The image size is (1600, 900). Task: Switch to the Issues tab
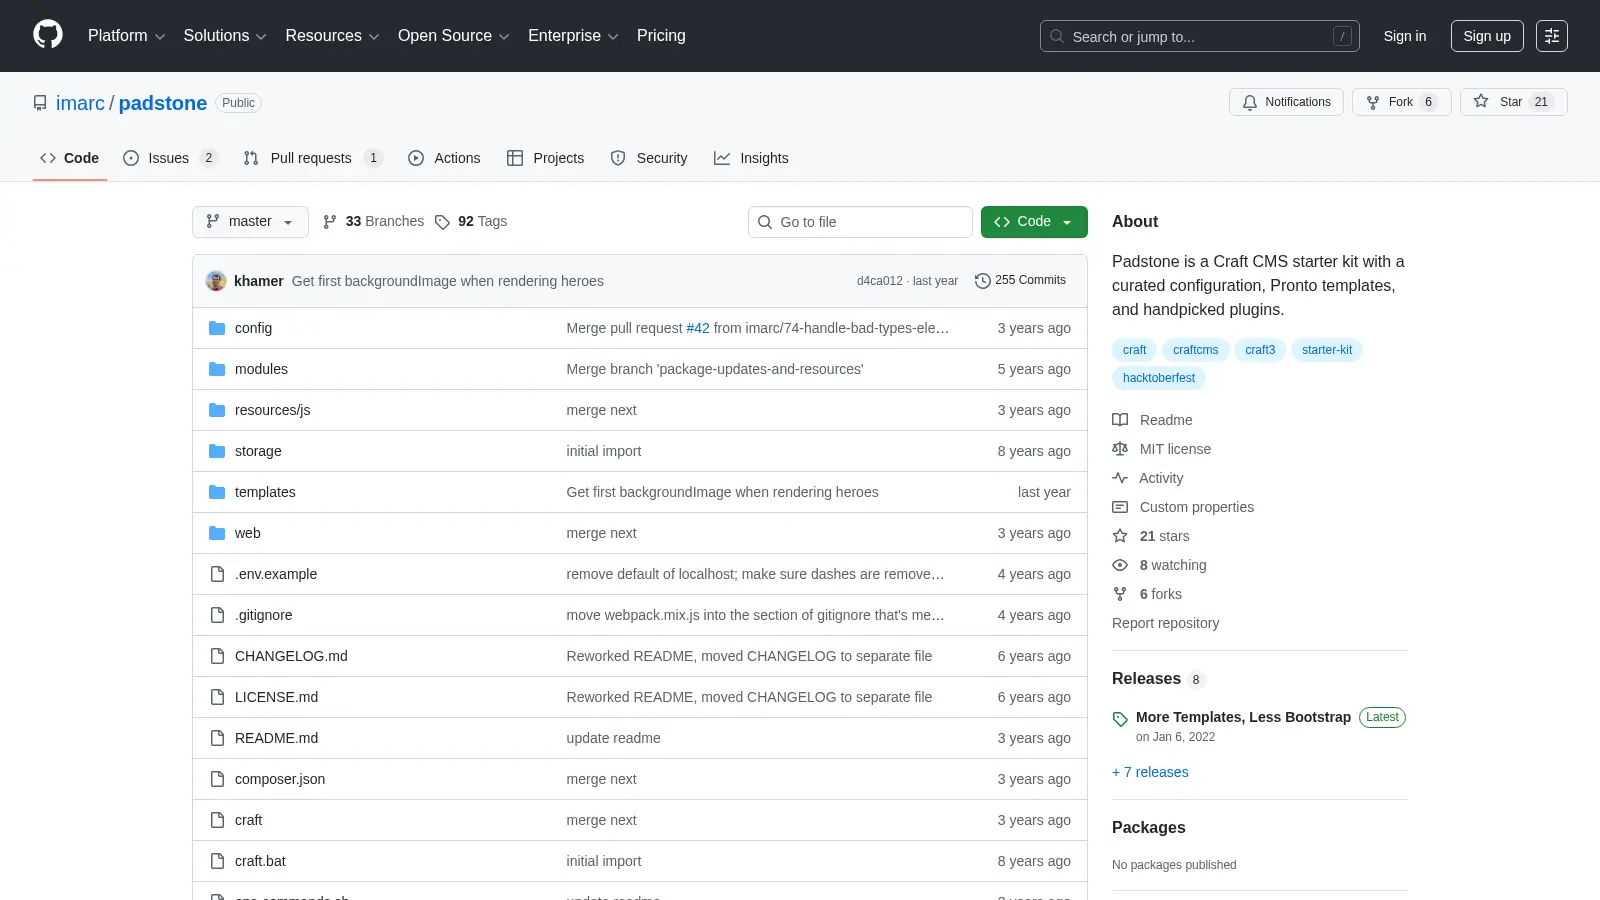click(x=170, y=158)
